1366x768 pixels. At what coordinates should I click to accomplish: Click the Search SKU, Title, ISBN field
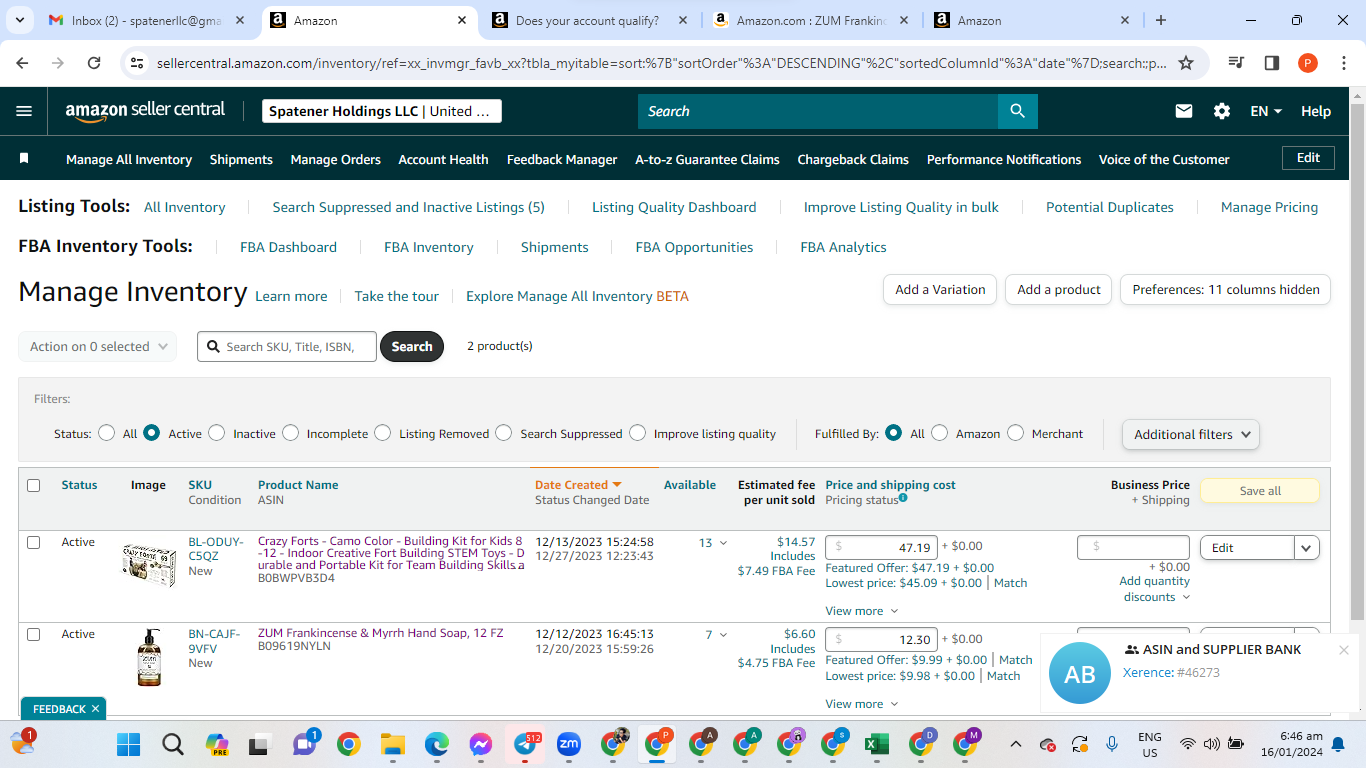click(287, 346)
